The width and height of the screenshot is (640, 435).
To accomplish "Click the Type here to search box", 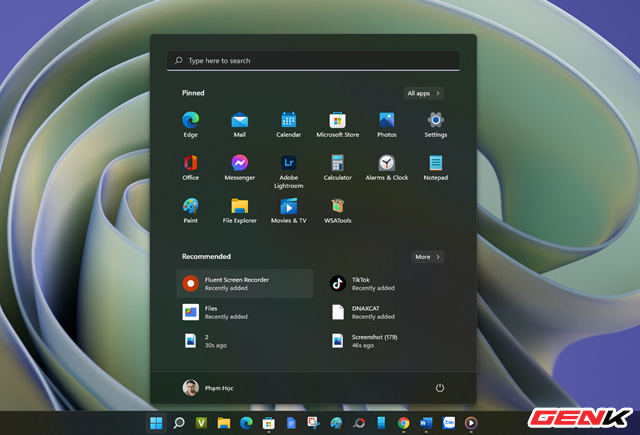I will [x=313, y=61].
